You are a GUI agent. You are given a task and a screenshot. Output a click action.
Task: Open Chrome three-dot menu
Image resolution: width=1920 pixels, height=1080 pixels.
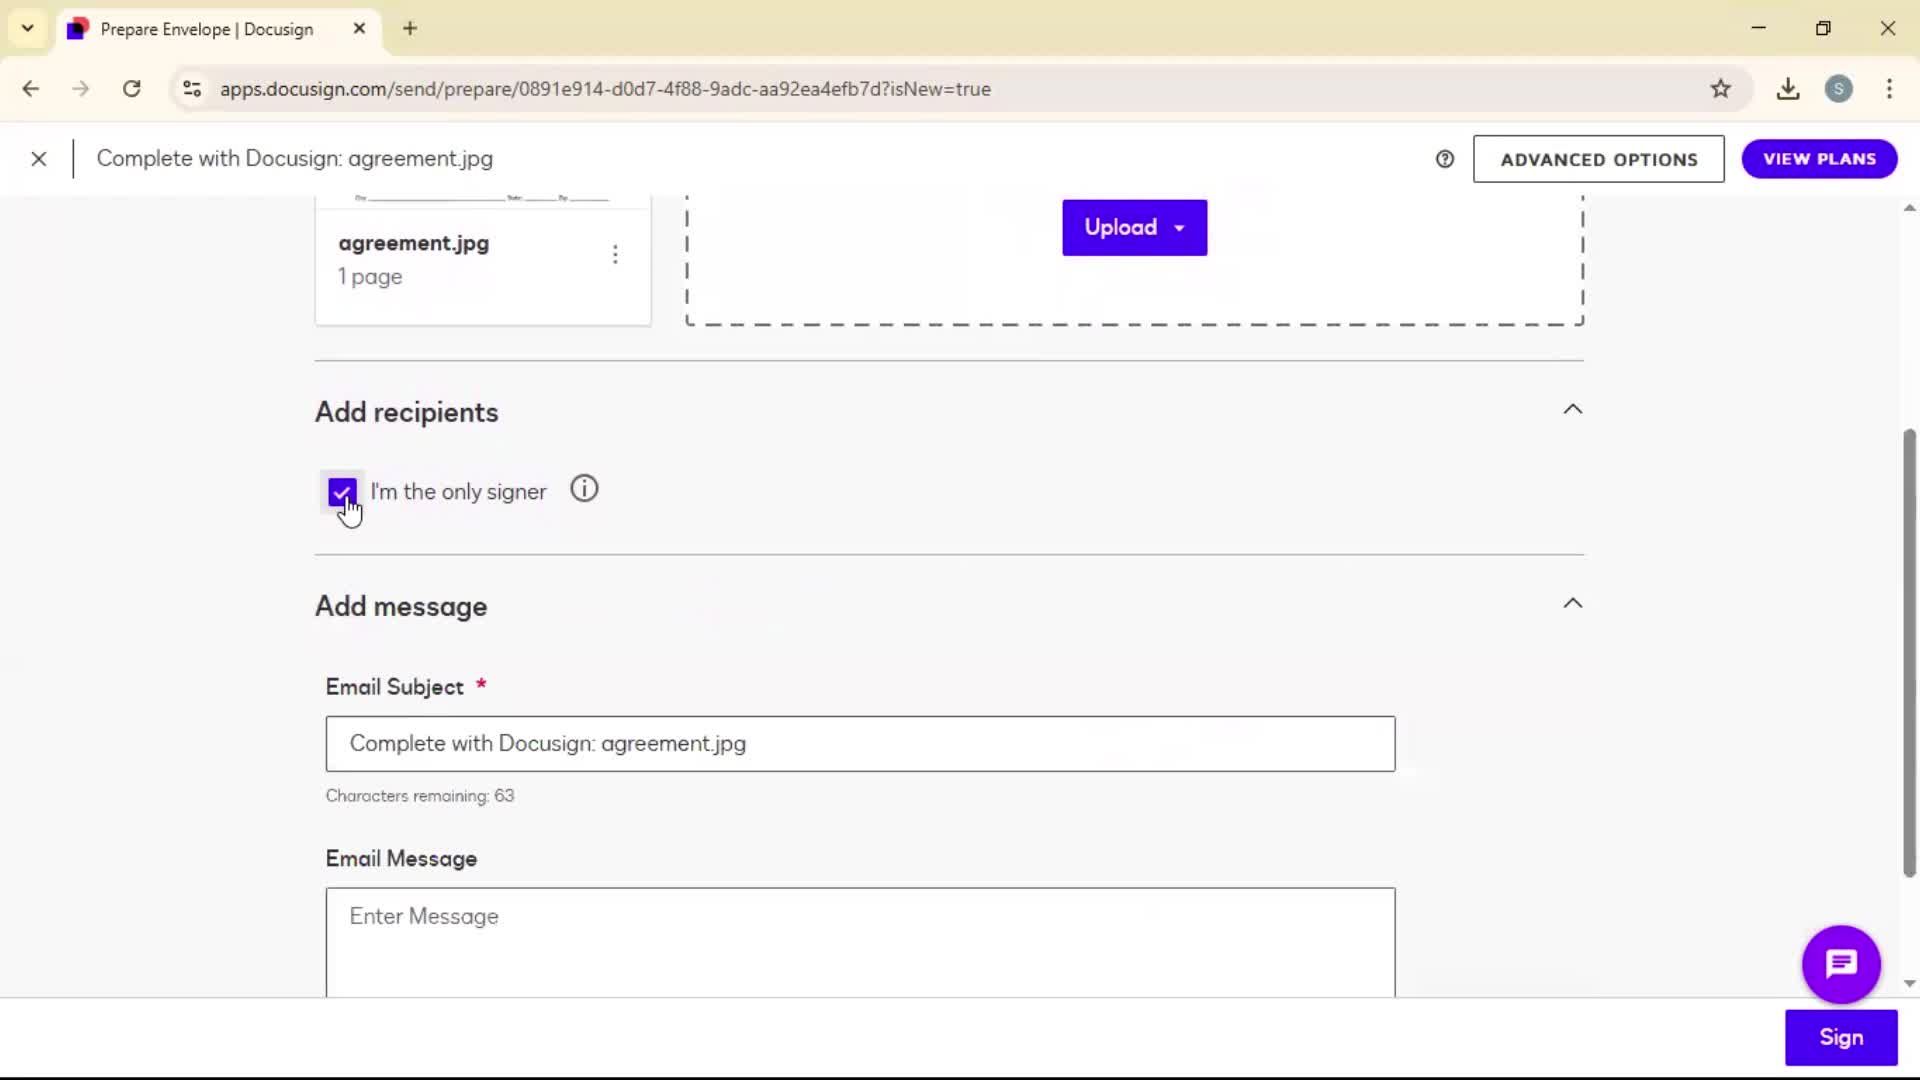(x=1889, y=89)
